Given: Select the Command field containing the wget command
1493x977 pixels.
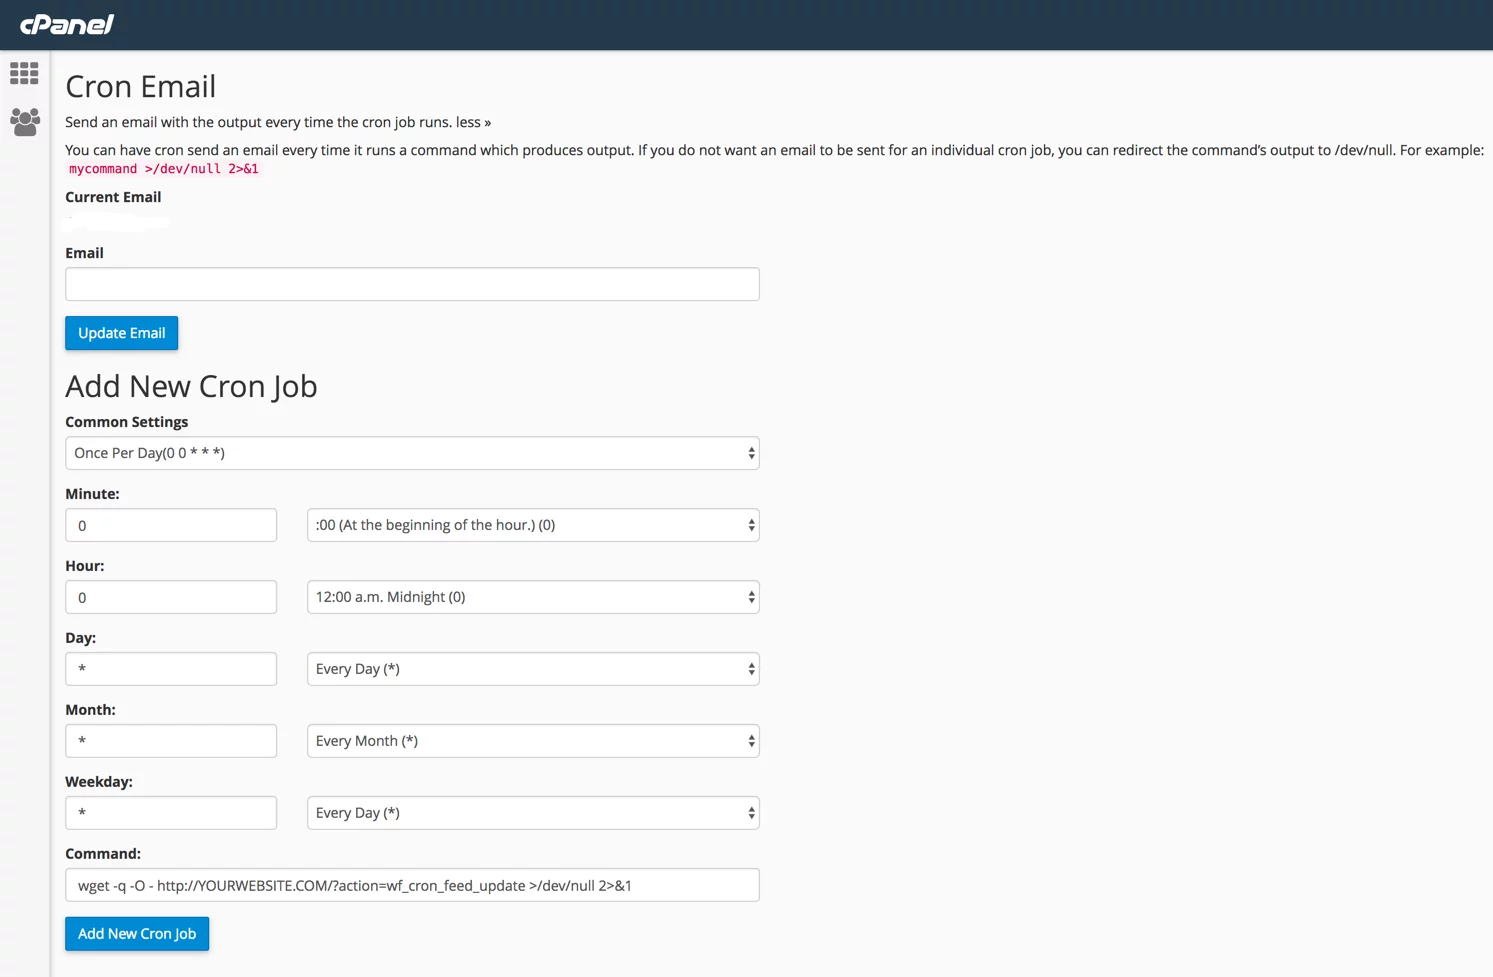Looking at the screenshot, I should 412,884.
